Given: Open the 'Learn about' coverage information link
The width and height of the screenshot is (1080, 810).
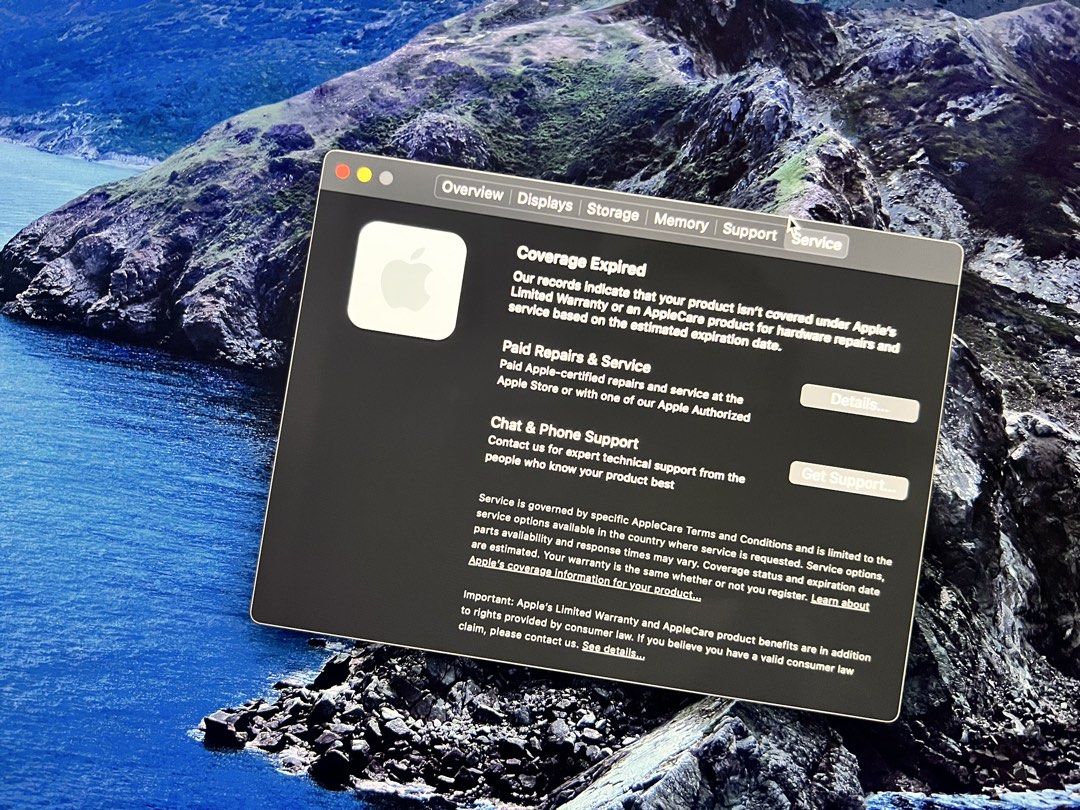Looking at the screenshot, I should (840, 602).
